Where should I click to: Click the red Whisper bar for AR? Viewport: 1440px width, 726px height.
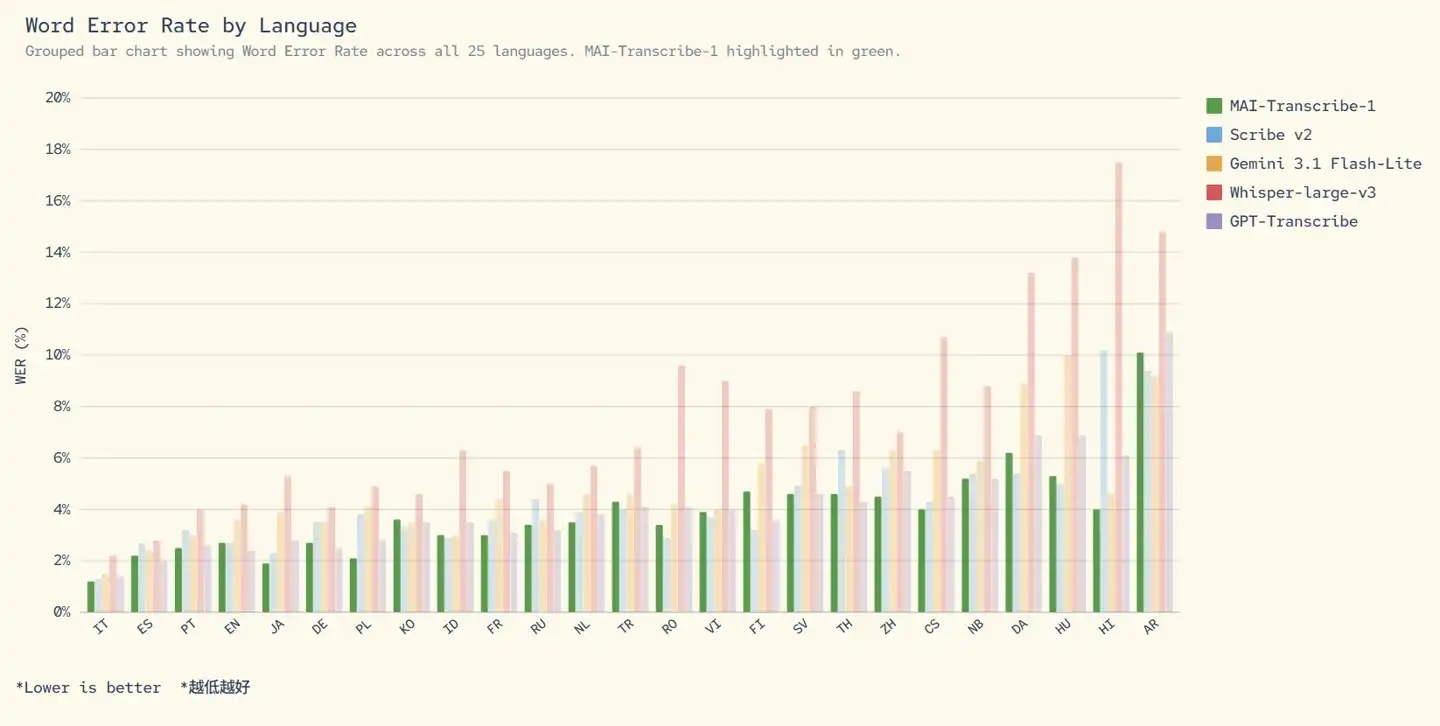1163,422
